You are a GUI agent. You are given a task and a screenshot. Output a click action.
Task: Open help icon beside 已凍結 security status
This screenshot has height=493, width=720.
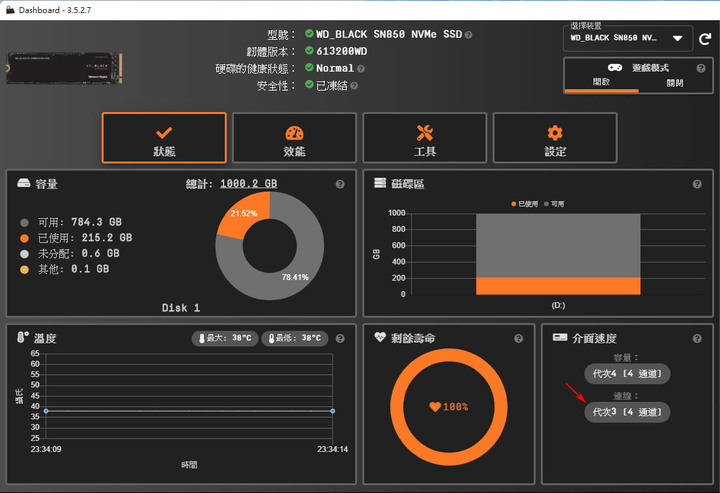coord(354,86)
